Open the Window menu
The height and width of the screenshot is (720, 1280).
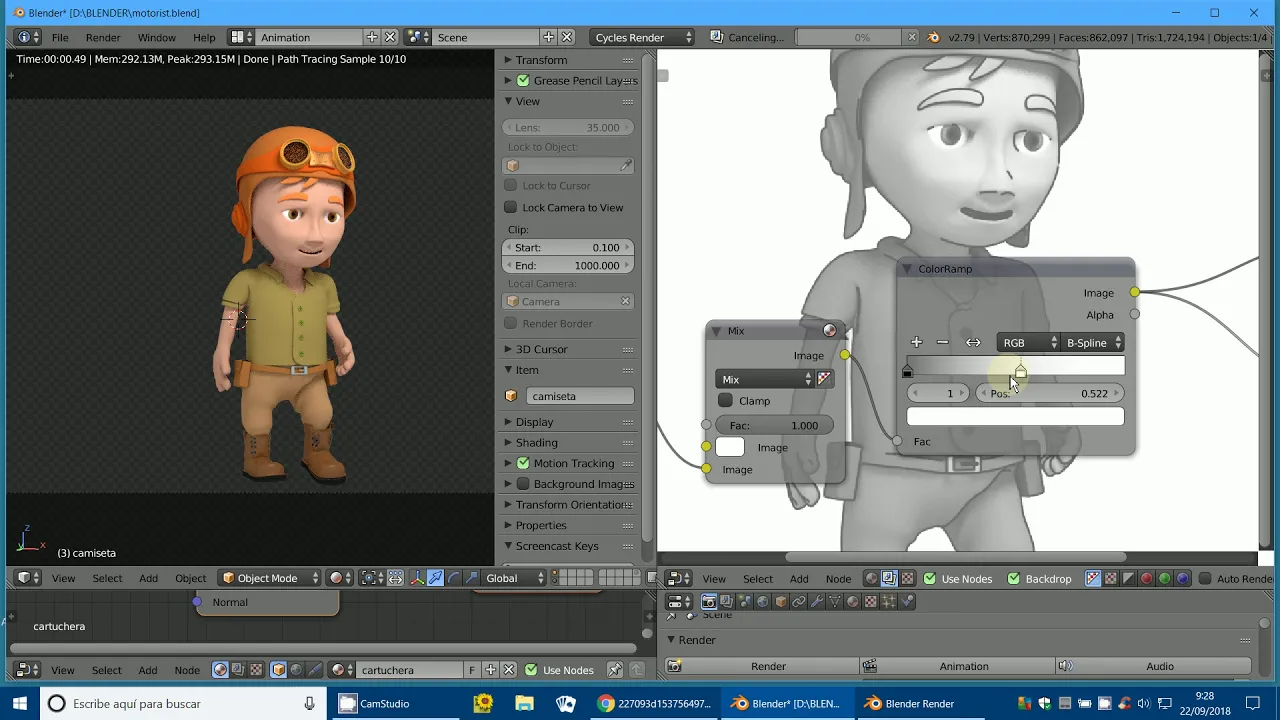[x=157, y=37]
